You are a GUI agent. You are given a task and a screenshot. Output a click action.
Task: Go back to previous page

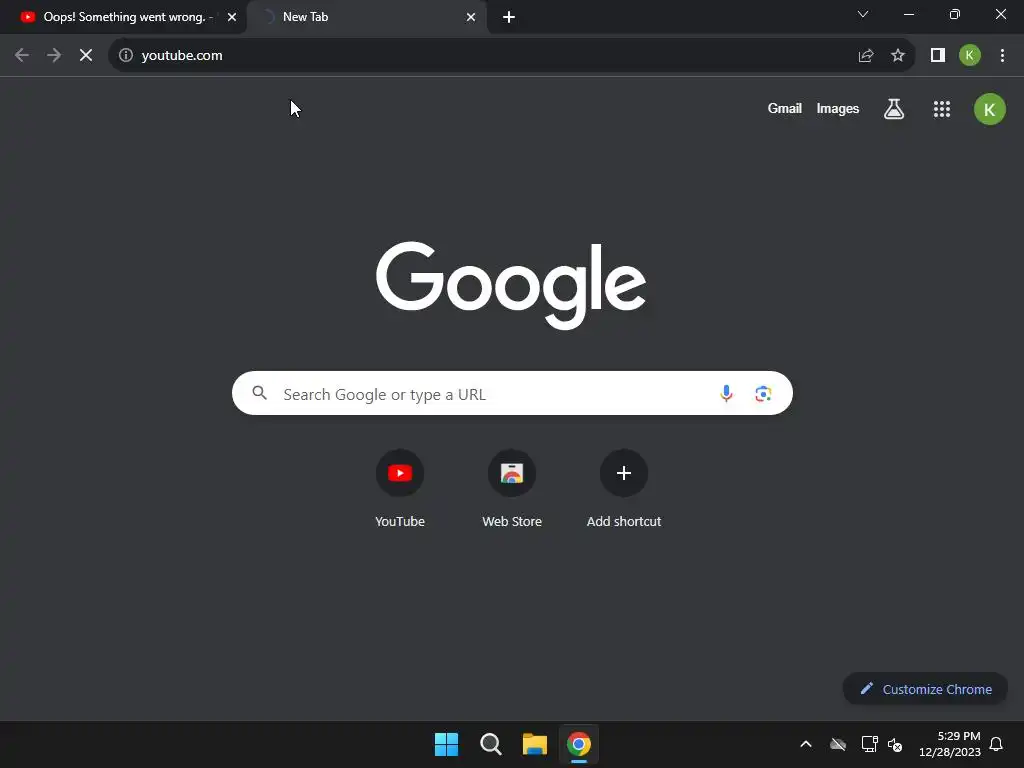pos(22,56)
